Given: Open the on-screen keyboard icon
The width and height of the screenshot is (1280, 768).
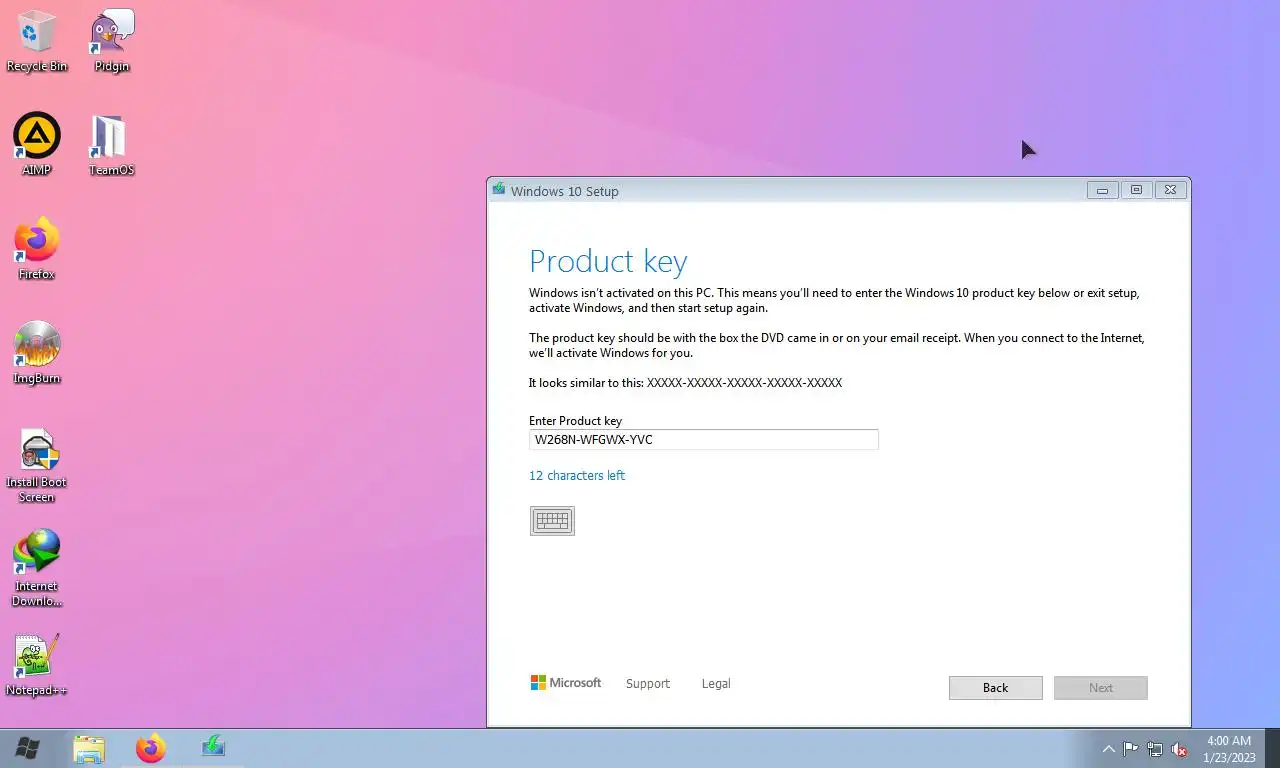Looking at the screenshot, I should (x=552, y=520).
